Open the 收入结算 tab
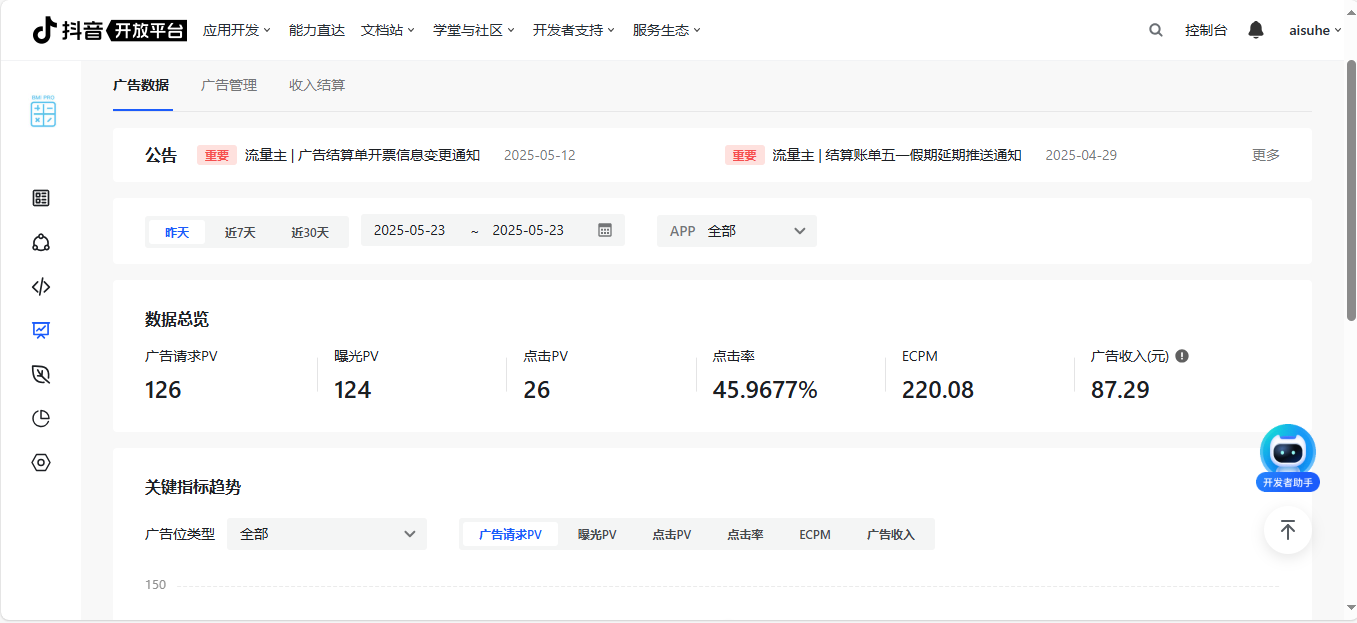The height and width of the screenshot is (623, 1357). 317,85
